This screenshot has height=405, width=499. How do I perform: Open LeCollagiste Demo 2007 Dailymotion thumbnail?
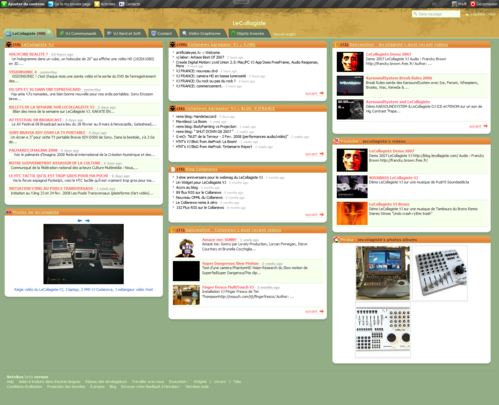coord(350,62)
